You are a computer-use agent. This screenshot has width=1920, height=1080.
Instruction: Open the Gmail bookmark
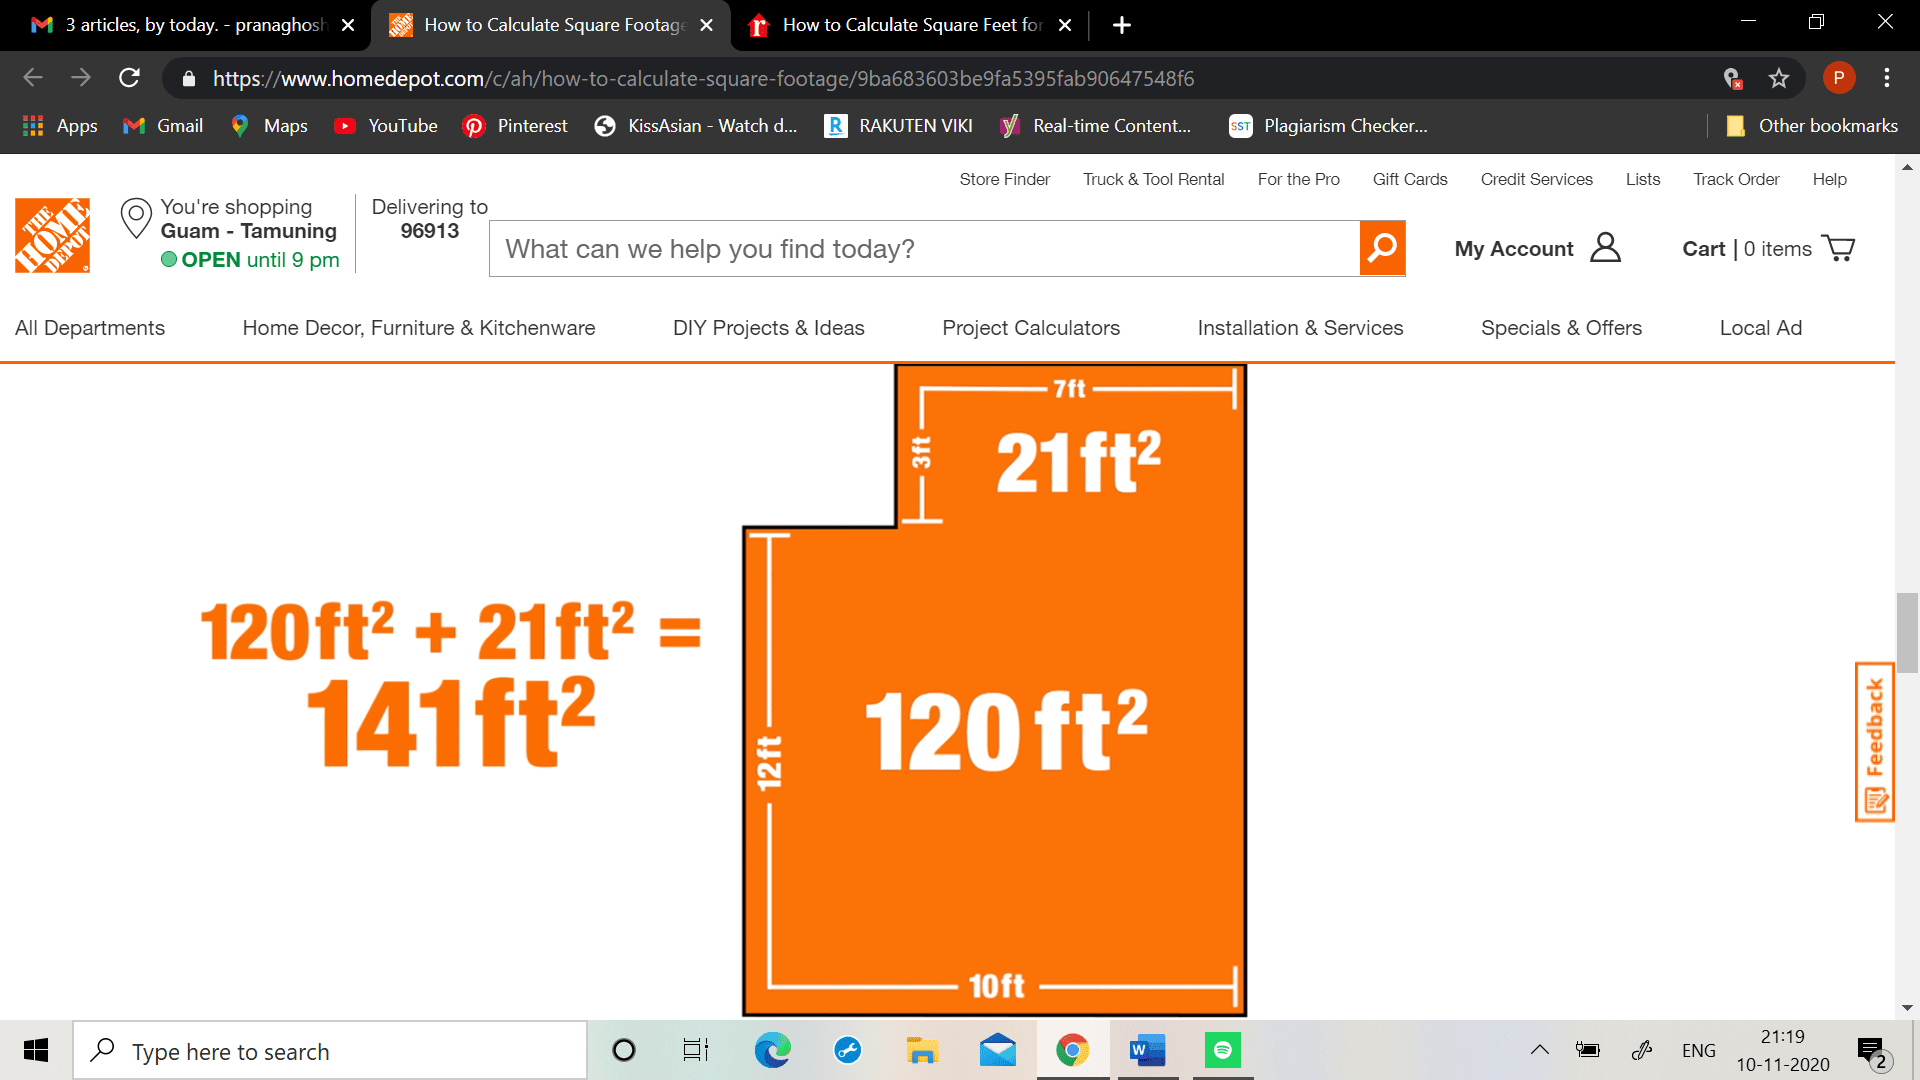coord(161,126)
